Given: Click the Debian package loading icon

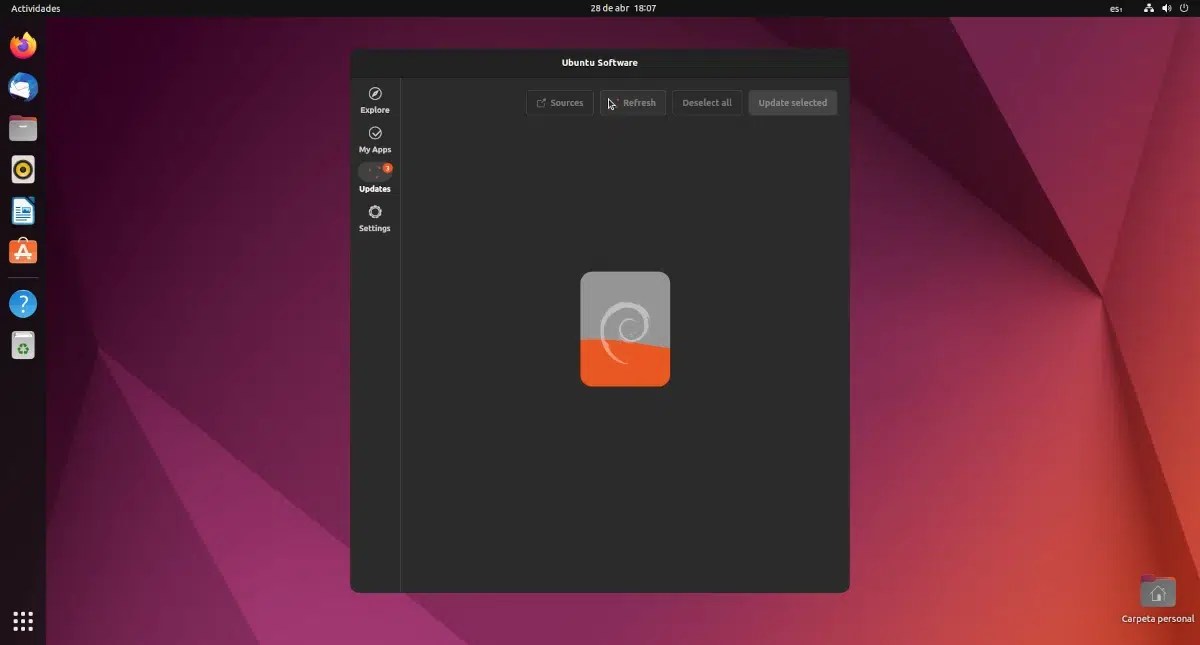Looking at the screenshot, I should (625, 329).
